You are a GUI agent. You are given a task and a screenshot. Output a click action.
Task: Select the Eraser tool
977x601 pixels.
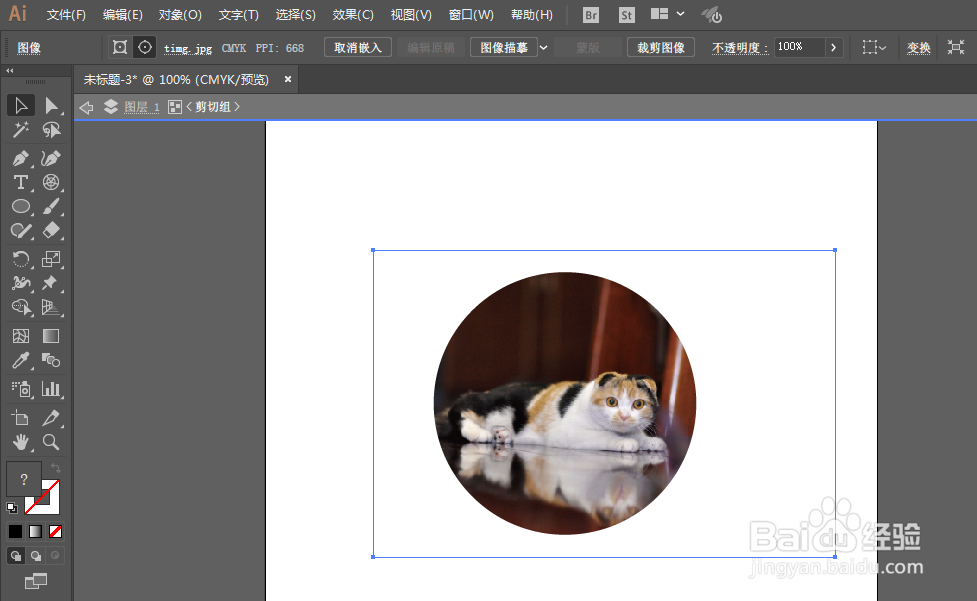point(51,230)
